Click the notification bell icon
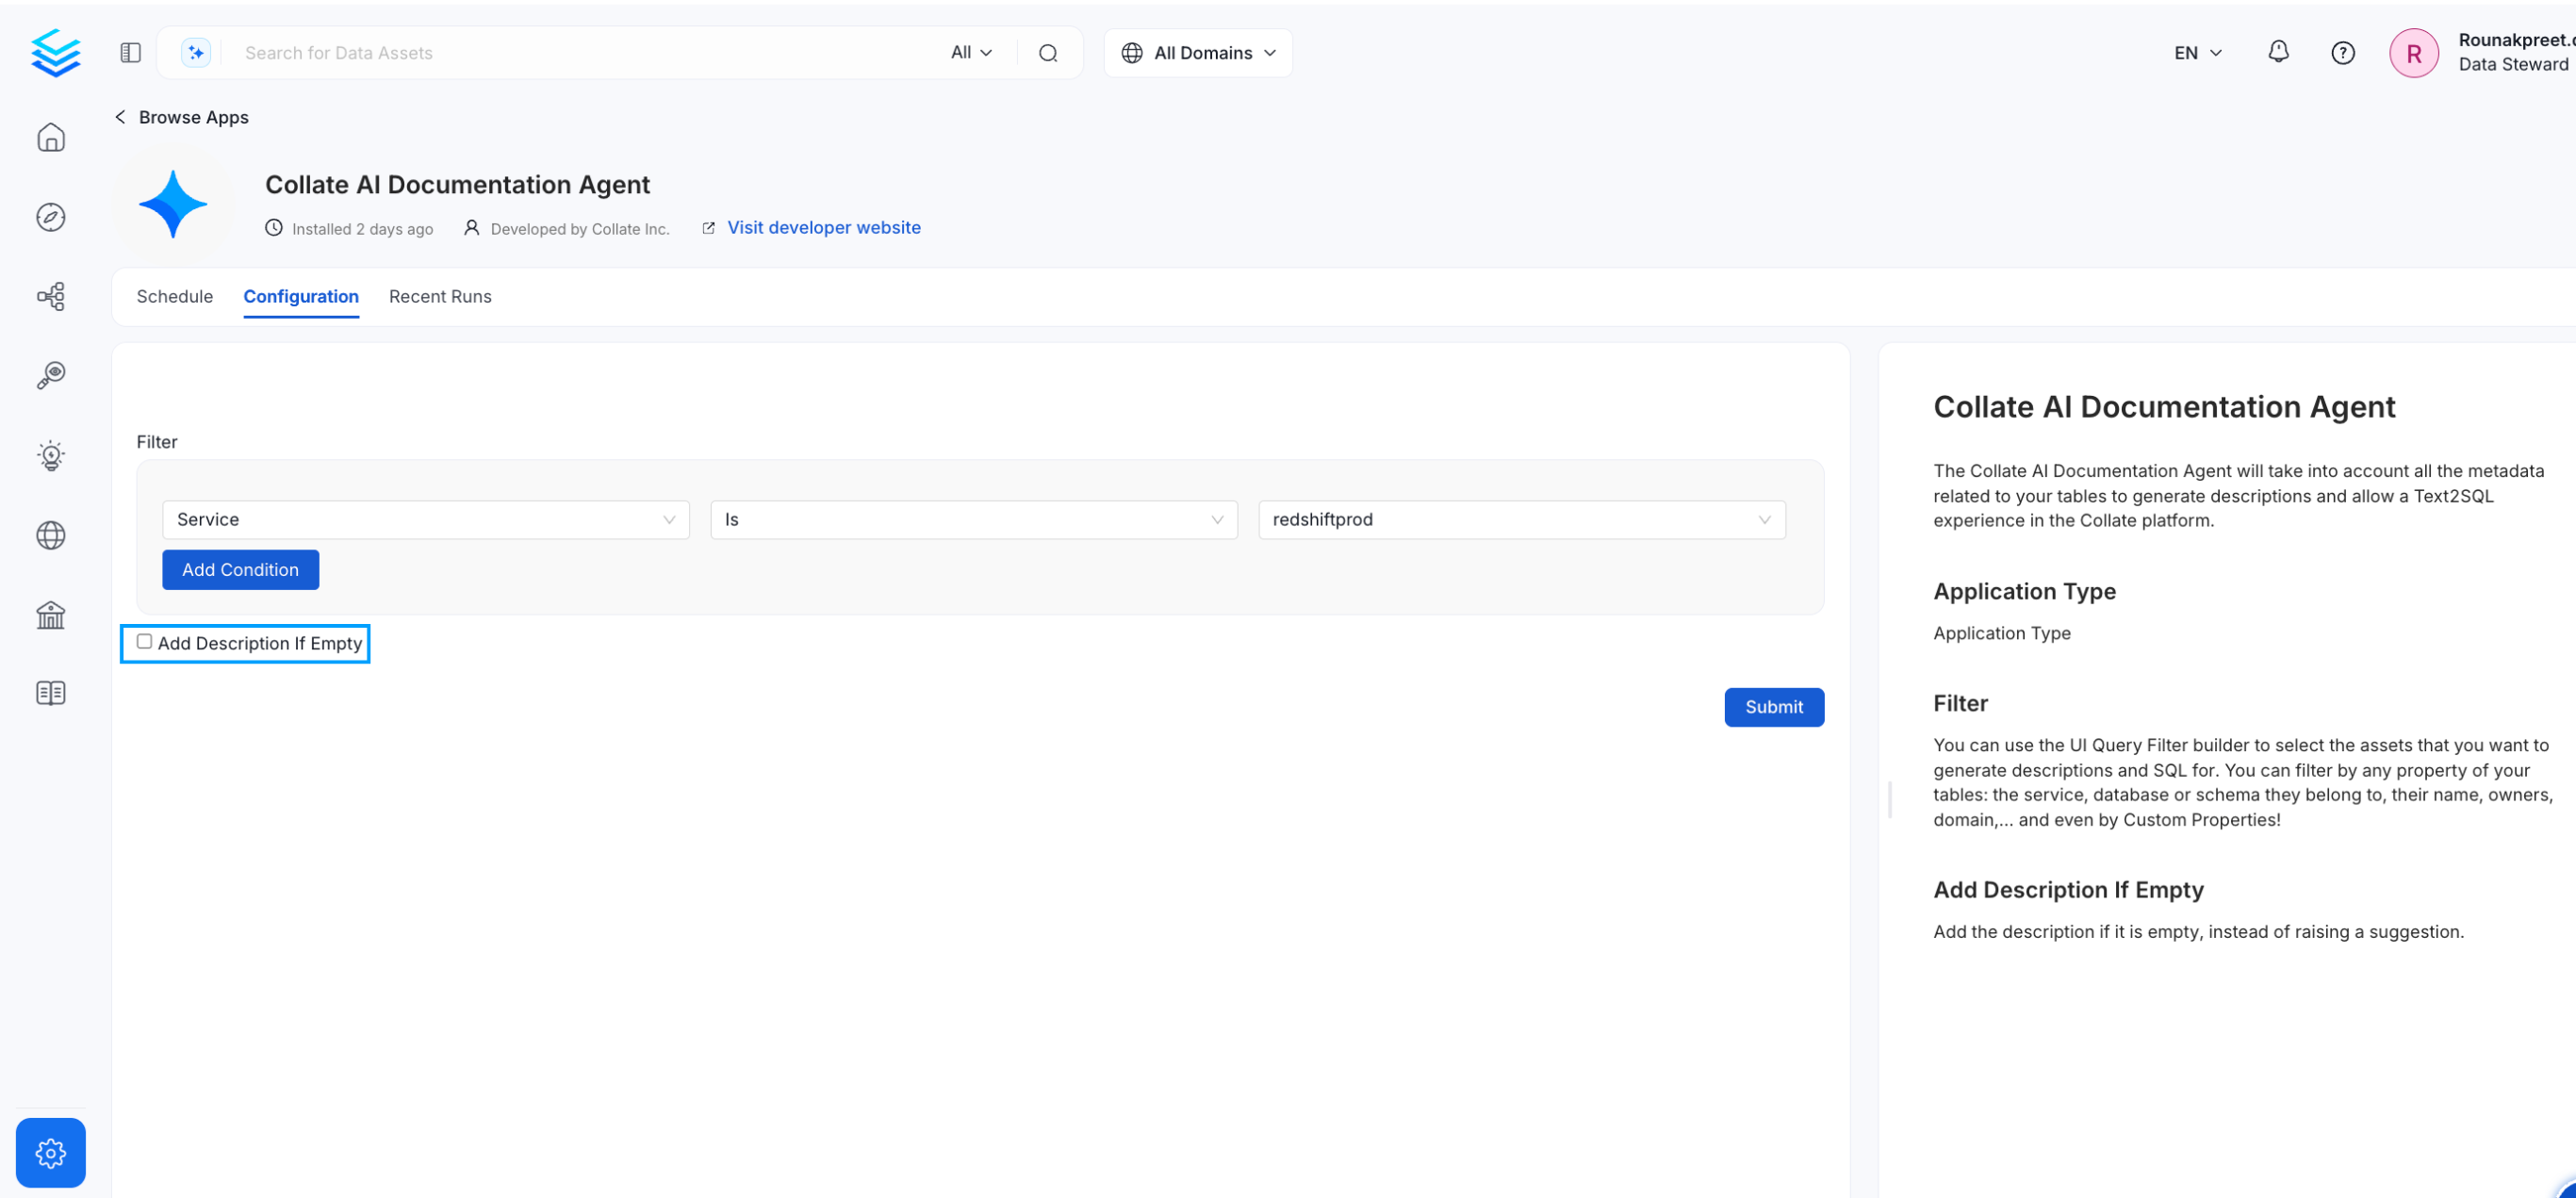 tap(2277, 52)
